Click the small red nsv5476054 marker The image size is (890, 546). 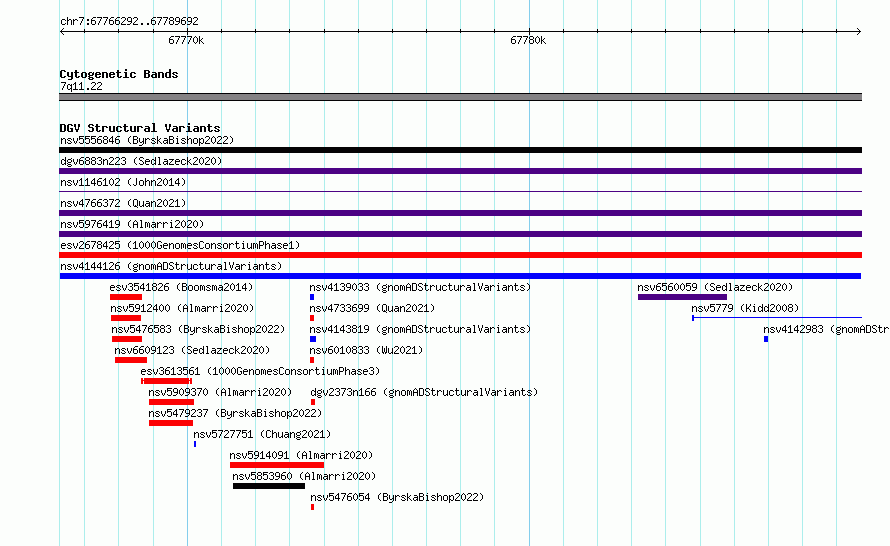312,507
